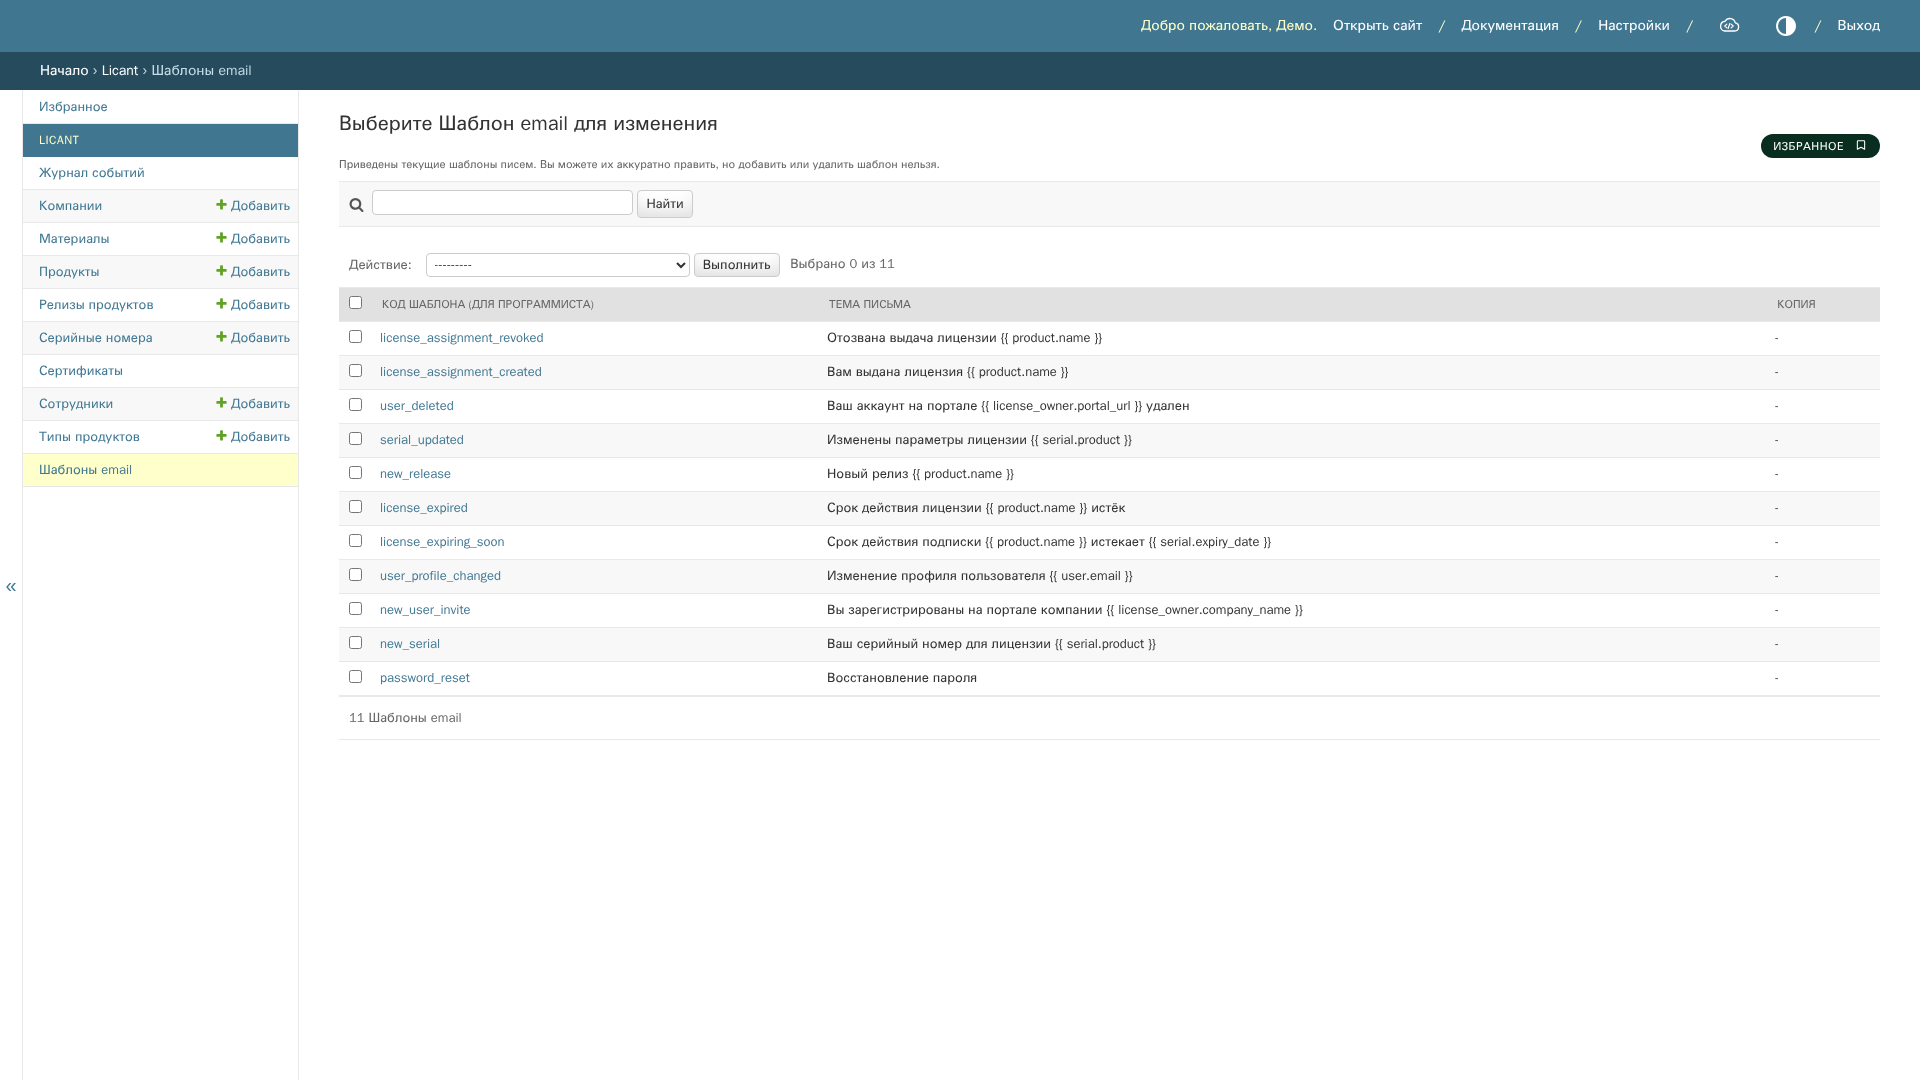Check the user_deleted row checkbox
This screenshot has height=1080, width=1920.
[355, 405]
